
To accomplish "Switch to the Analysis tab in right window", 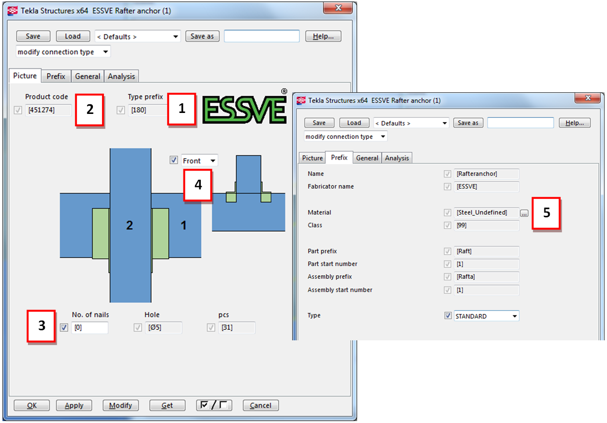I will pos(397,158).
